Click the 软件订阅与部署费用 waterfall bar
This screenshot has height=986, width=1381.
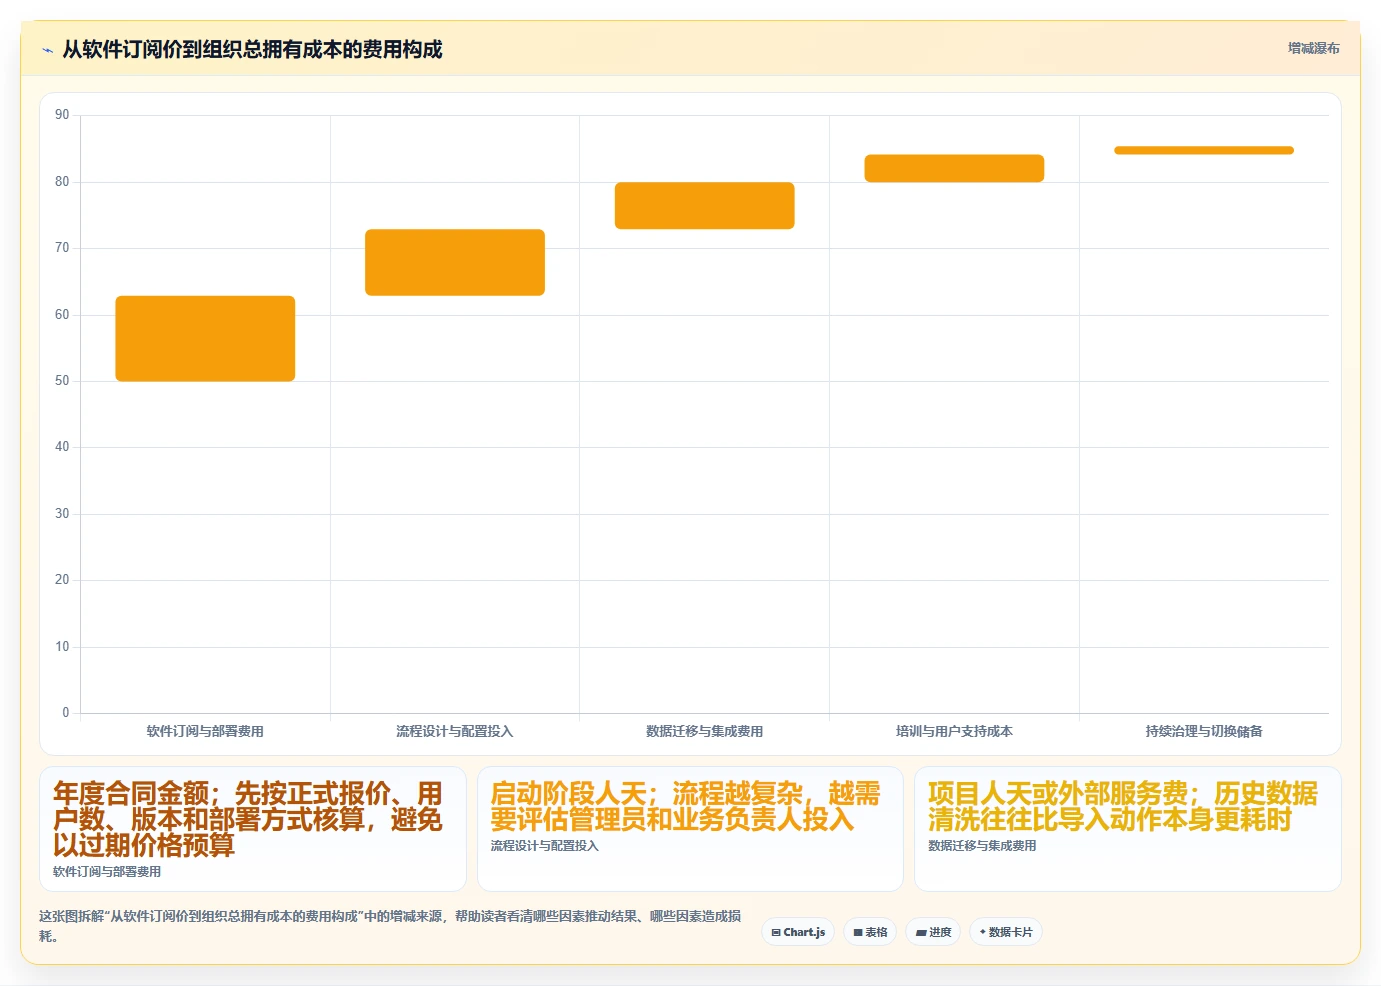click(x=205, y=338)
